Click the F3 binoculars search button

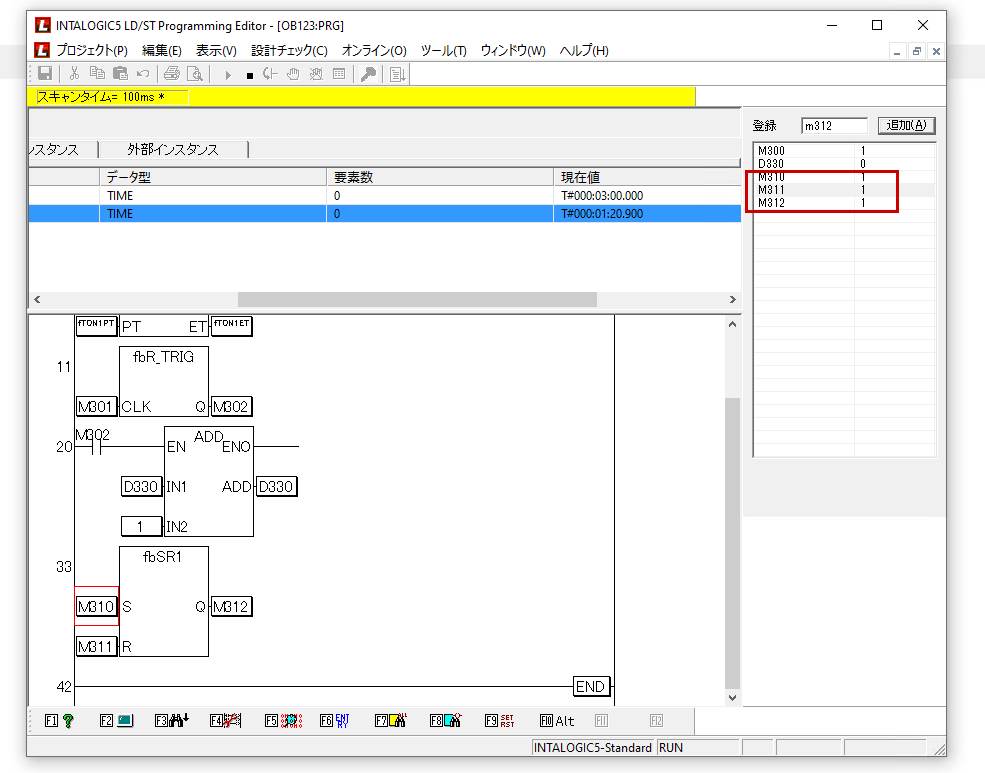pyautogui.click(x=169, y=720)
